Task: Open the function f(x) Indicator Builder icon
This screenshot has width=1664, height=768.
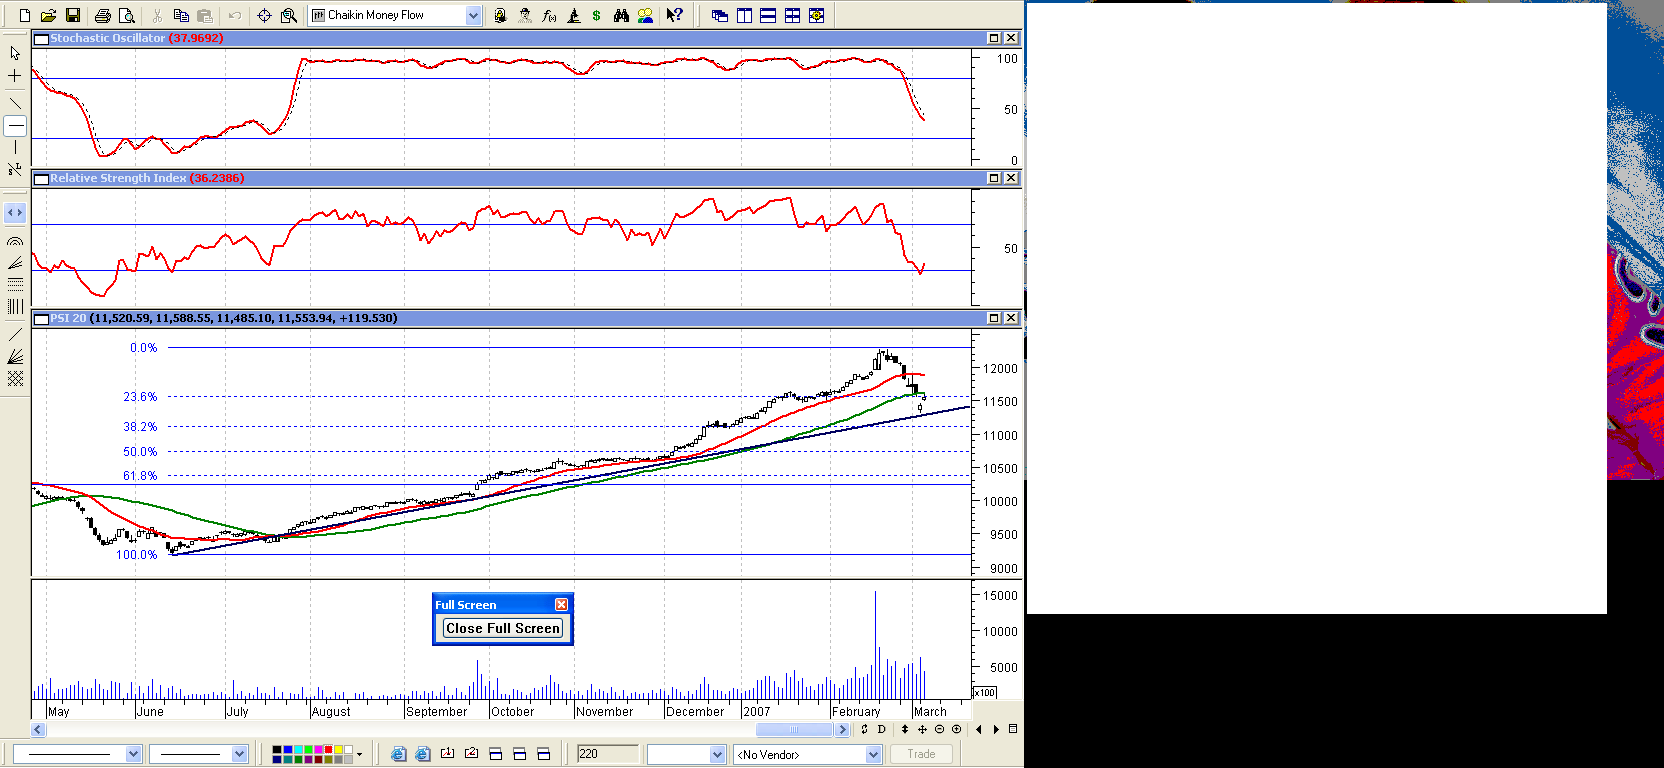Action: click(x=549, y=15)
